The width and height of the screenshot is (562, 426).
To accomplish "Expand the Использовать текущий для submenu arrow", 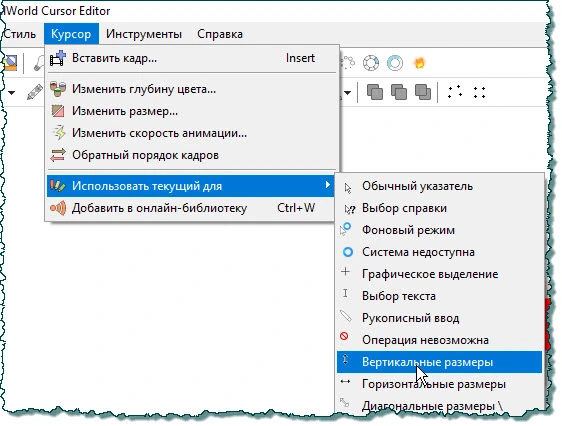I will point(327,185).
